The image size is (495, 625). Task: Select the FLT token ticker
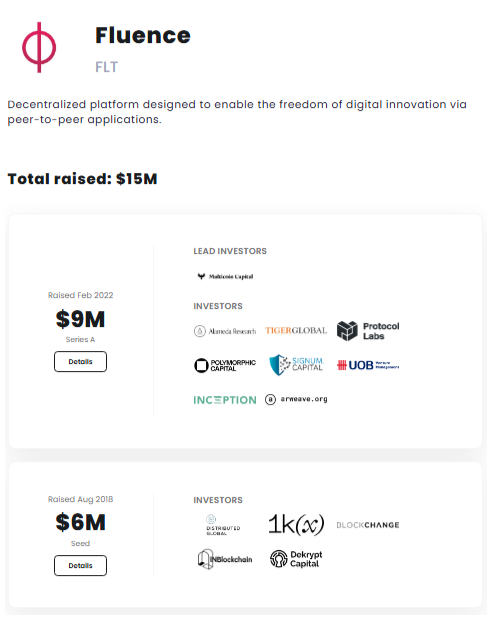(x=106, y=67)
